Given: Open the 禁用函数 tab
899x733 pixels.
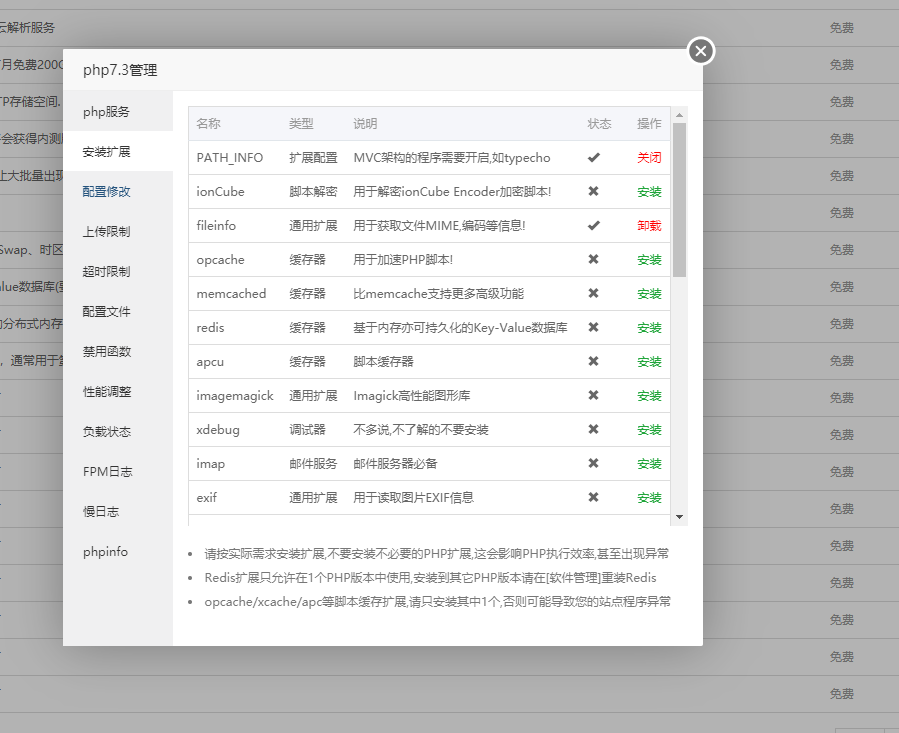Looking at the screenshot, I should (118, 351).
